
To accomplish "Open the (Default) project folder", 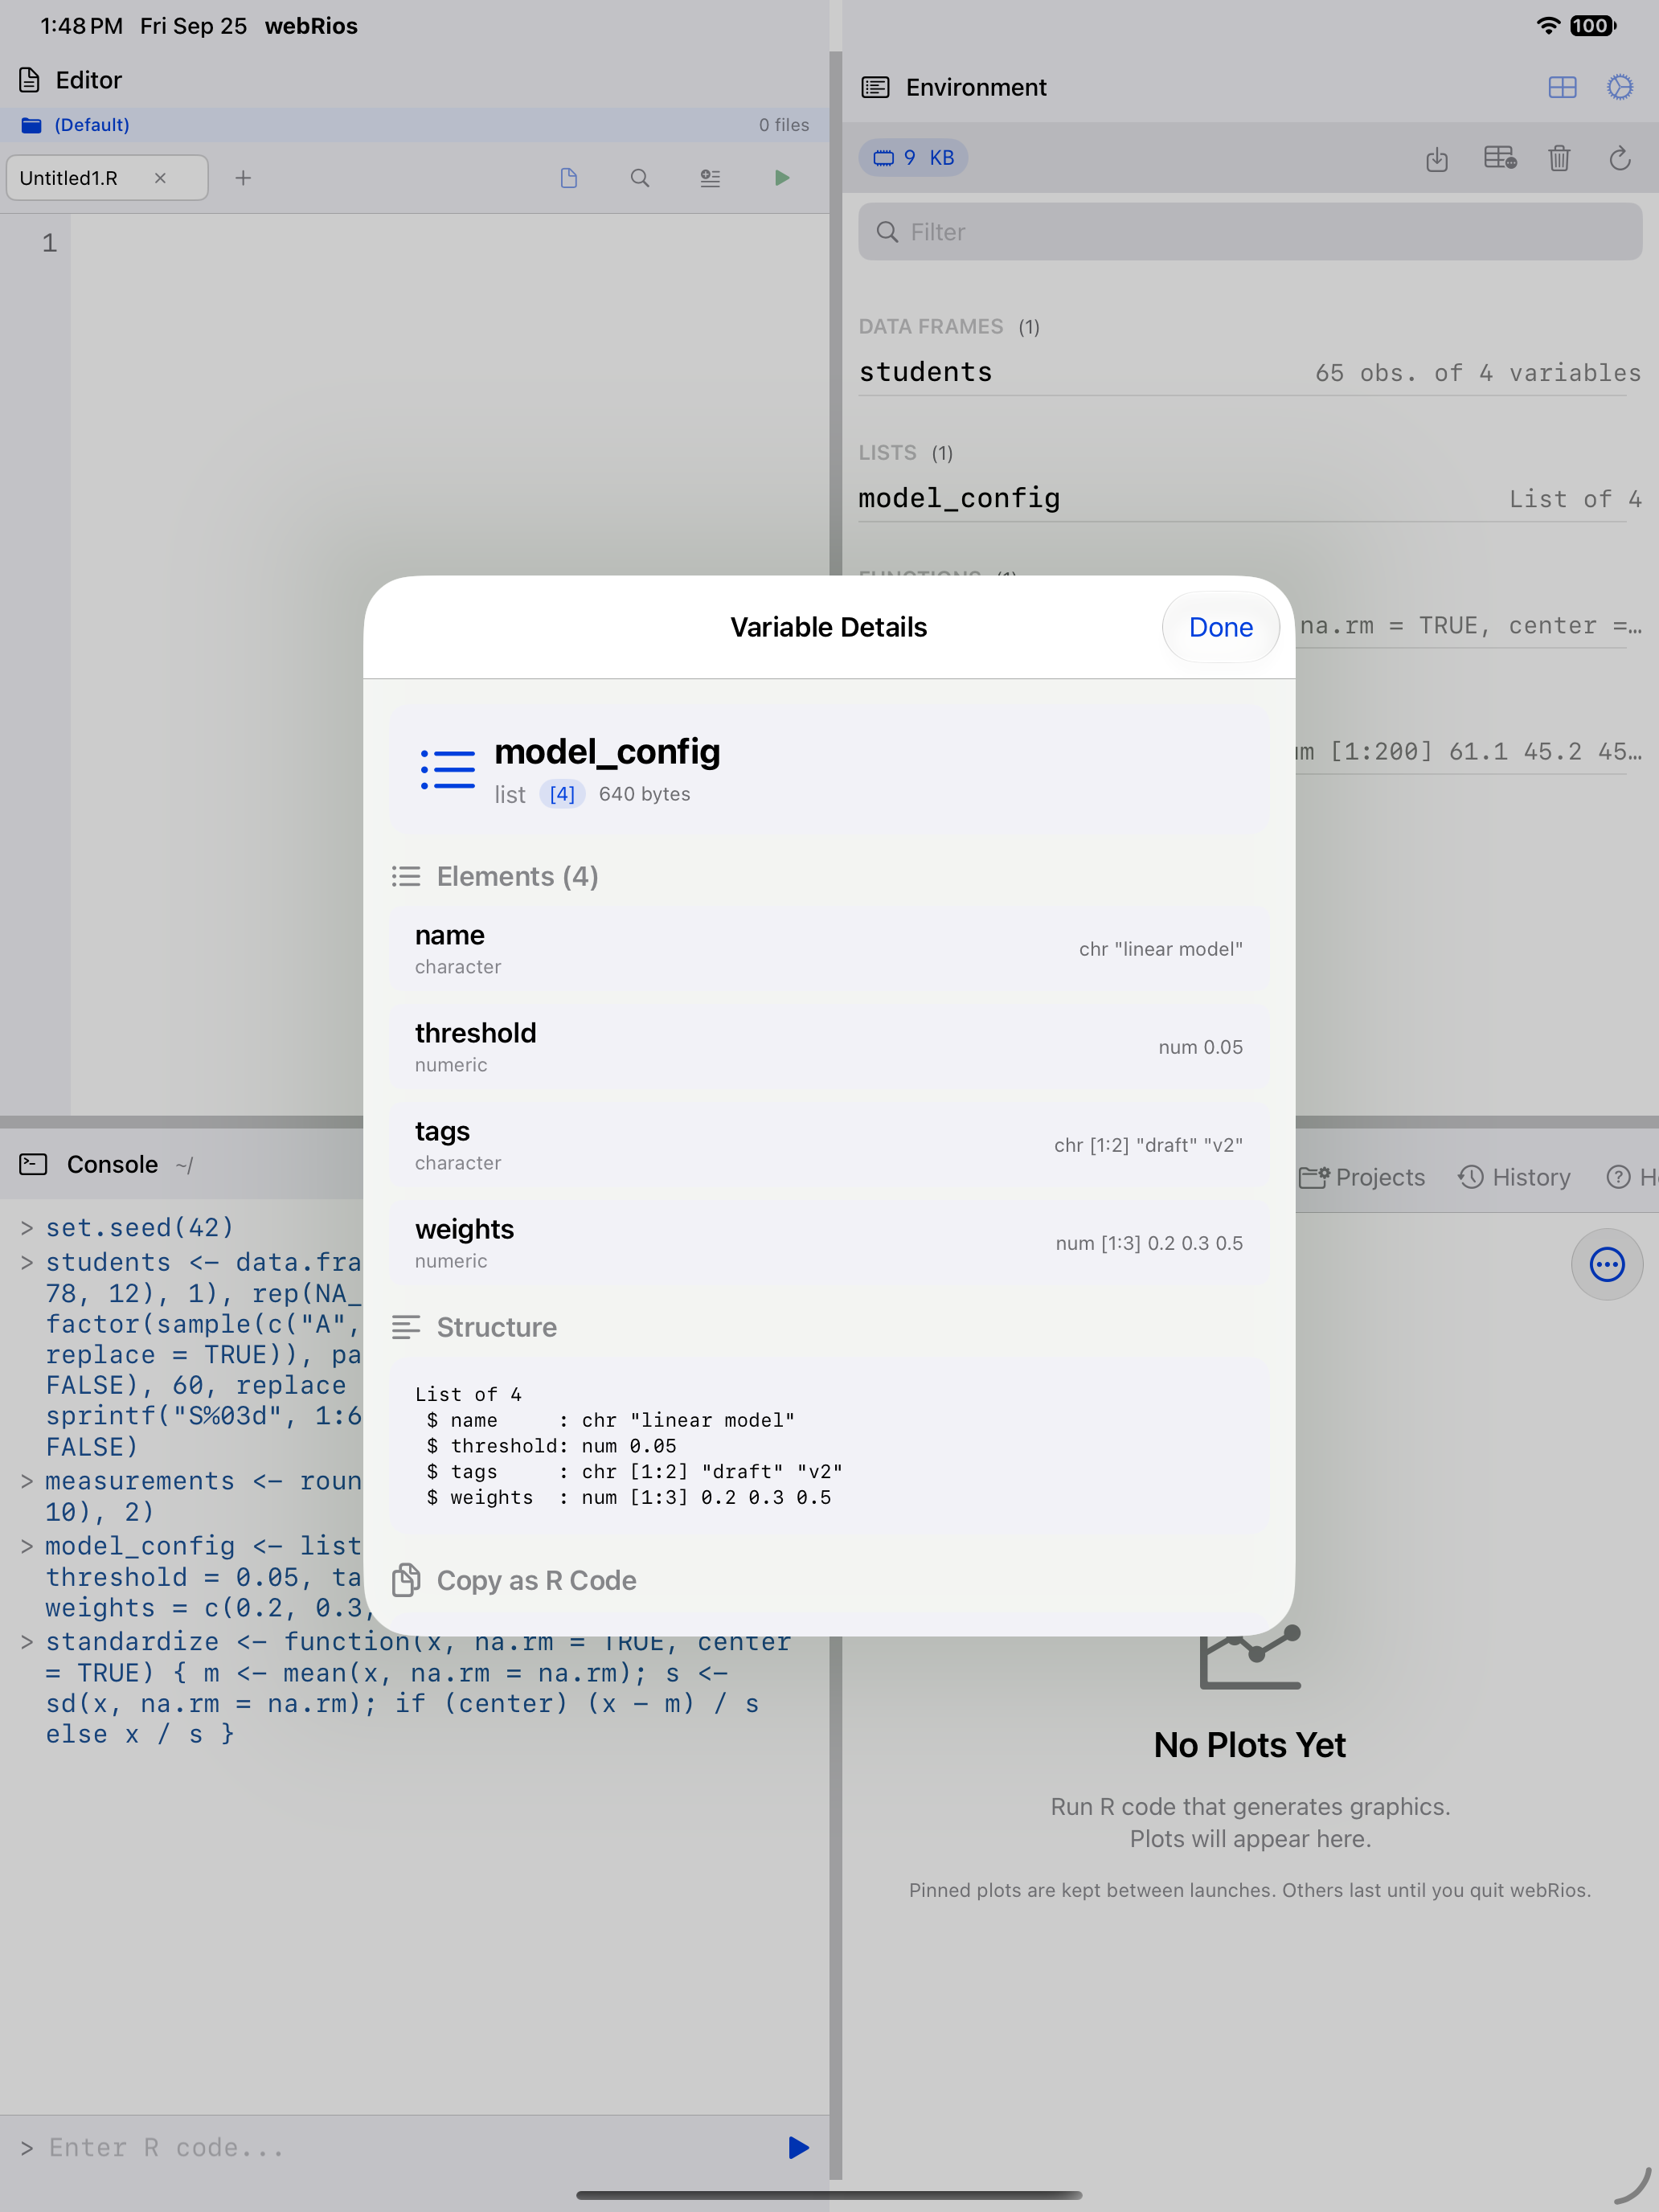I will pyautogui.click(x=75, y=125).
